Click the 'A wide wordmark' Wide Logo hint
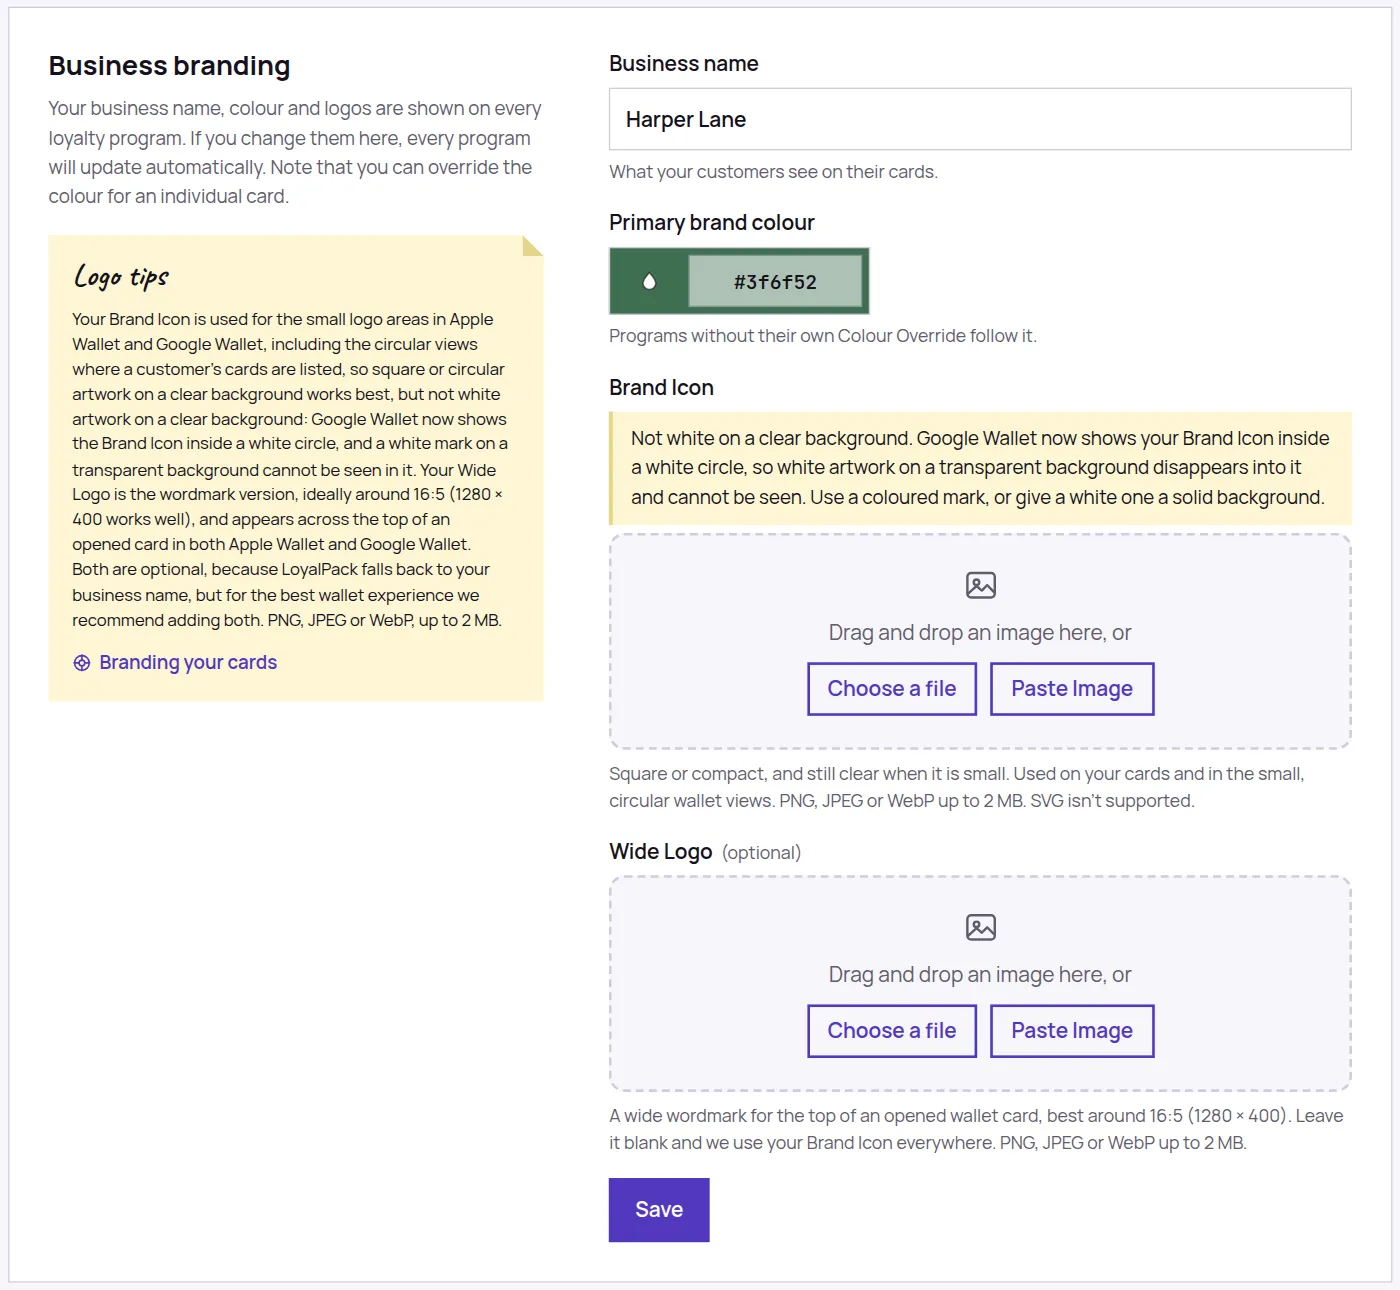The width and height of the screenshot is (1400, 1290). pos(976,1129)
